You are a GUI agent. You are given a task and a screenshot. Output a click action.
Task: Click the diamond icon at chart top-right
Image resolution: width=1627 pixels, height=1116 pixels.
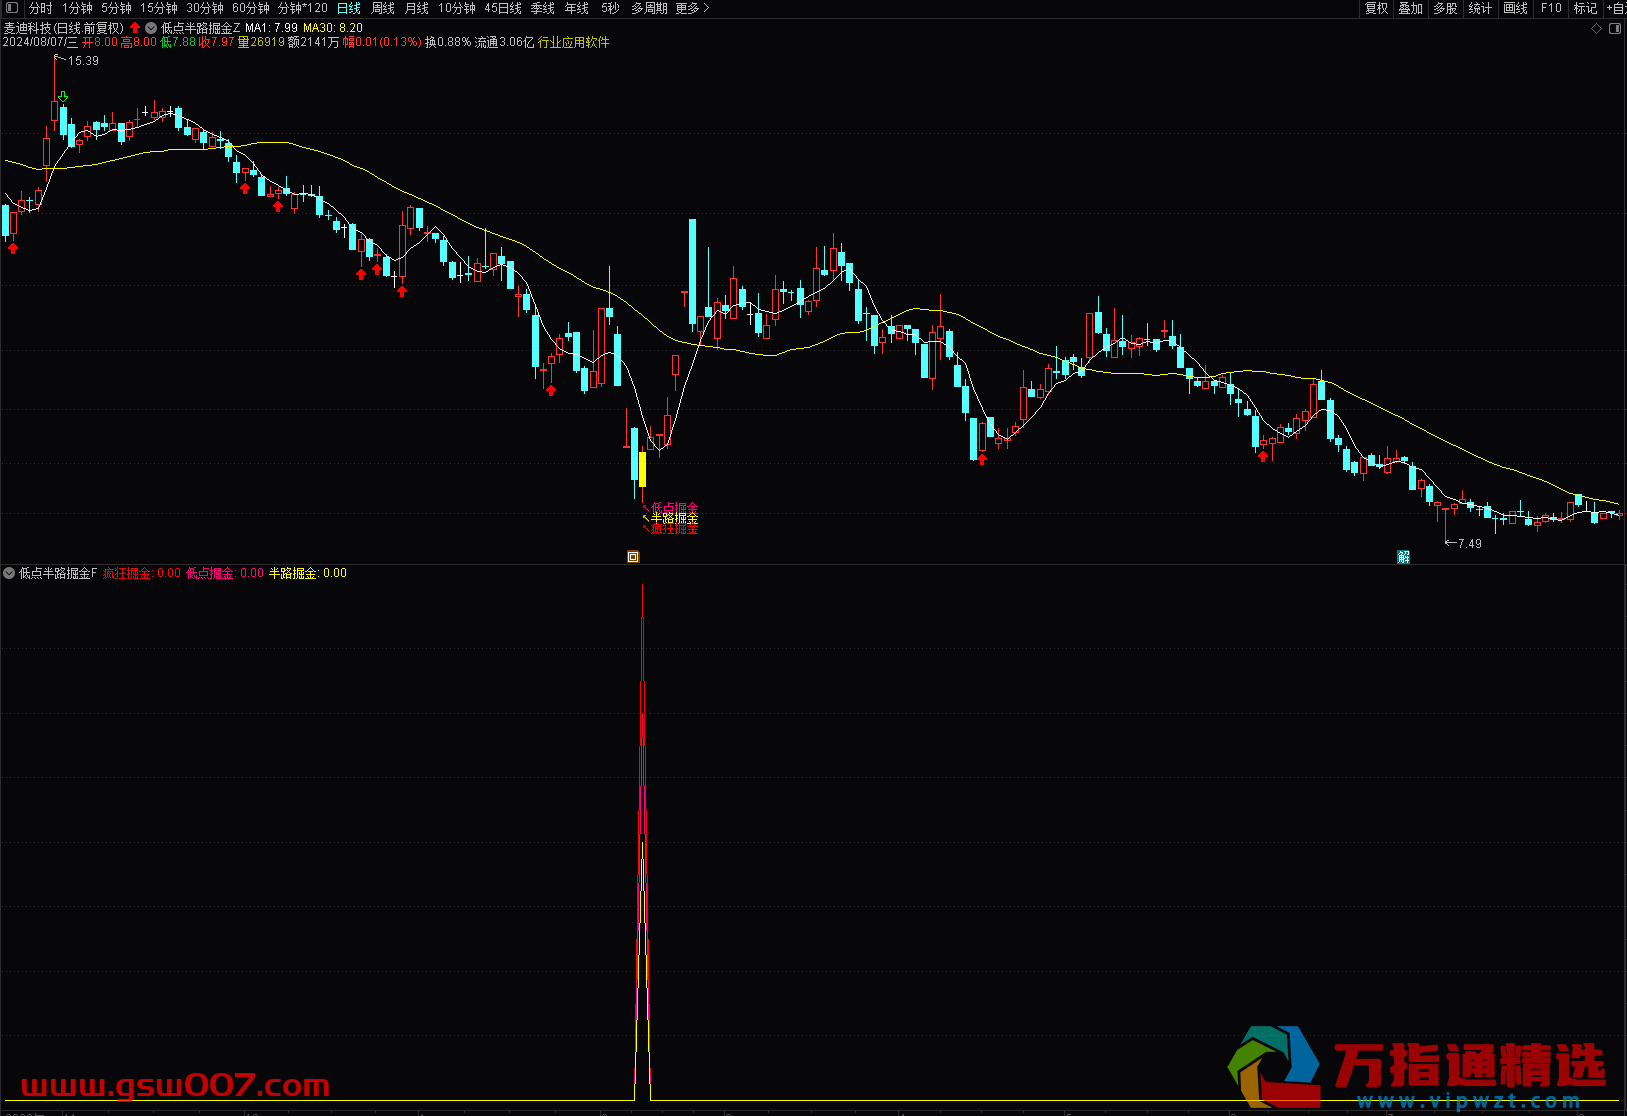(1596, 29)
